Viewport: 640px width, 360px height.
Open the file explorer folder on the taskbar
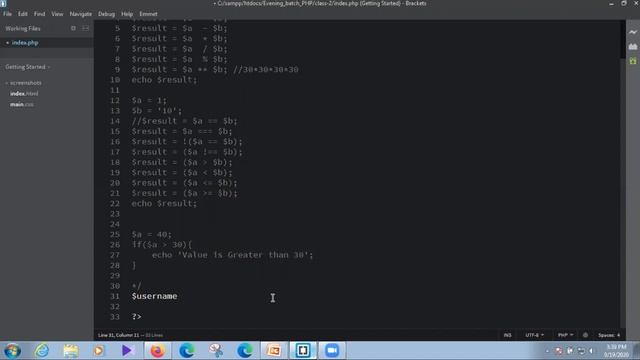click(71, 351)
